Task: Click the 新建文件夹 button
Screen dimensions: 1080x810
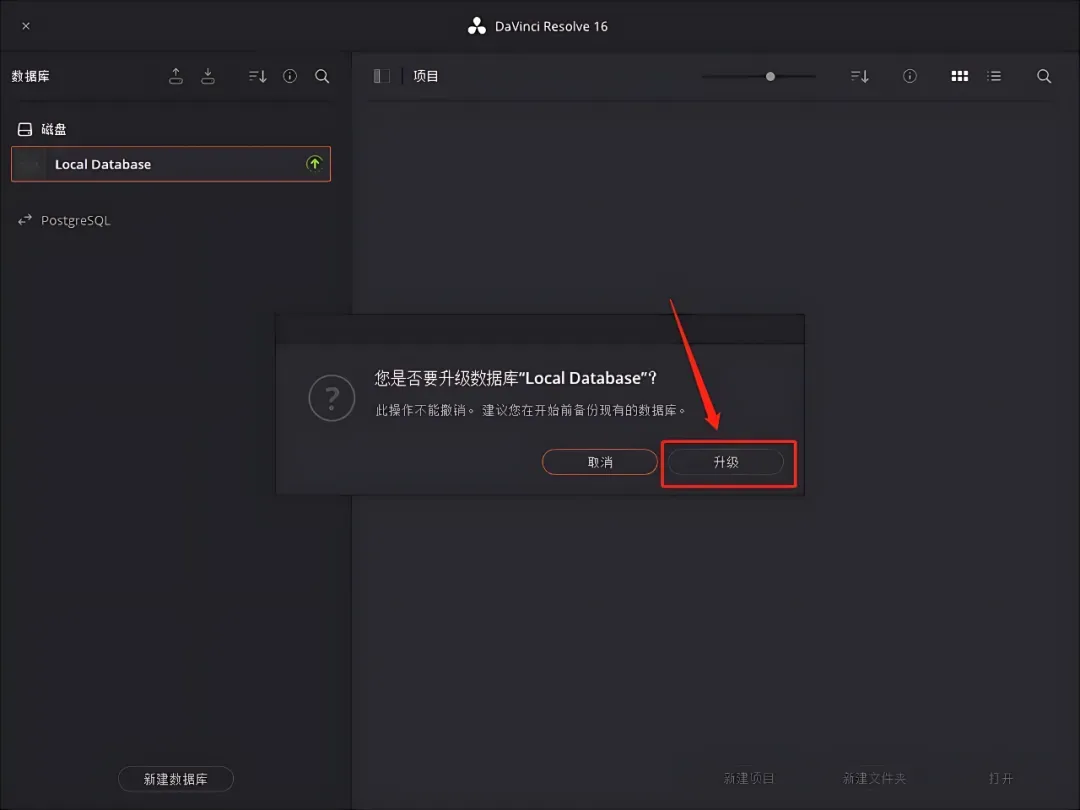Action: pyautogui.click(x=874, y=778)
